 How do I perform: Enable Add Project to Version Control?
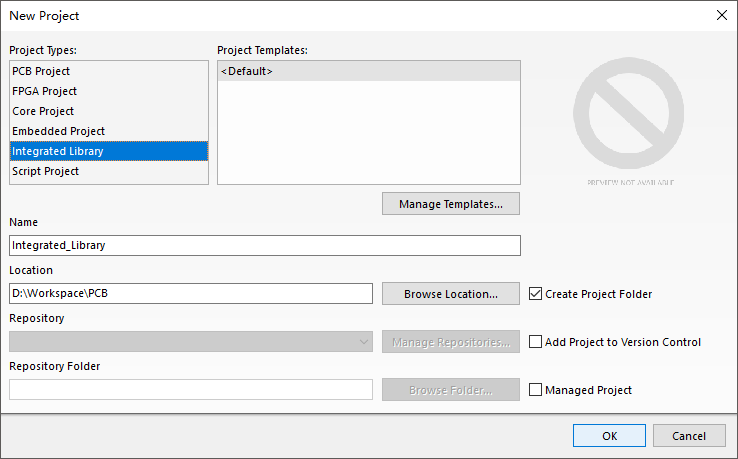[536, 342]
